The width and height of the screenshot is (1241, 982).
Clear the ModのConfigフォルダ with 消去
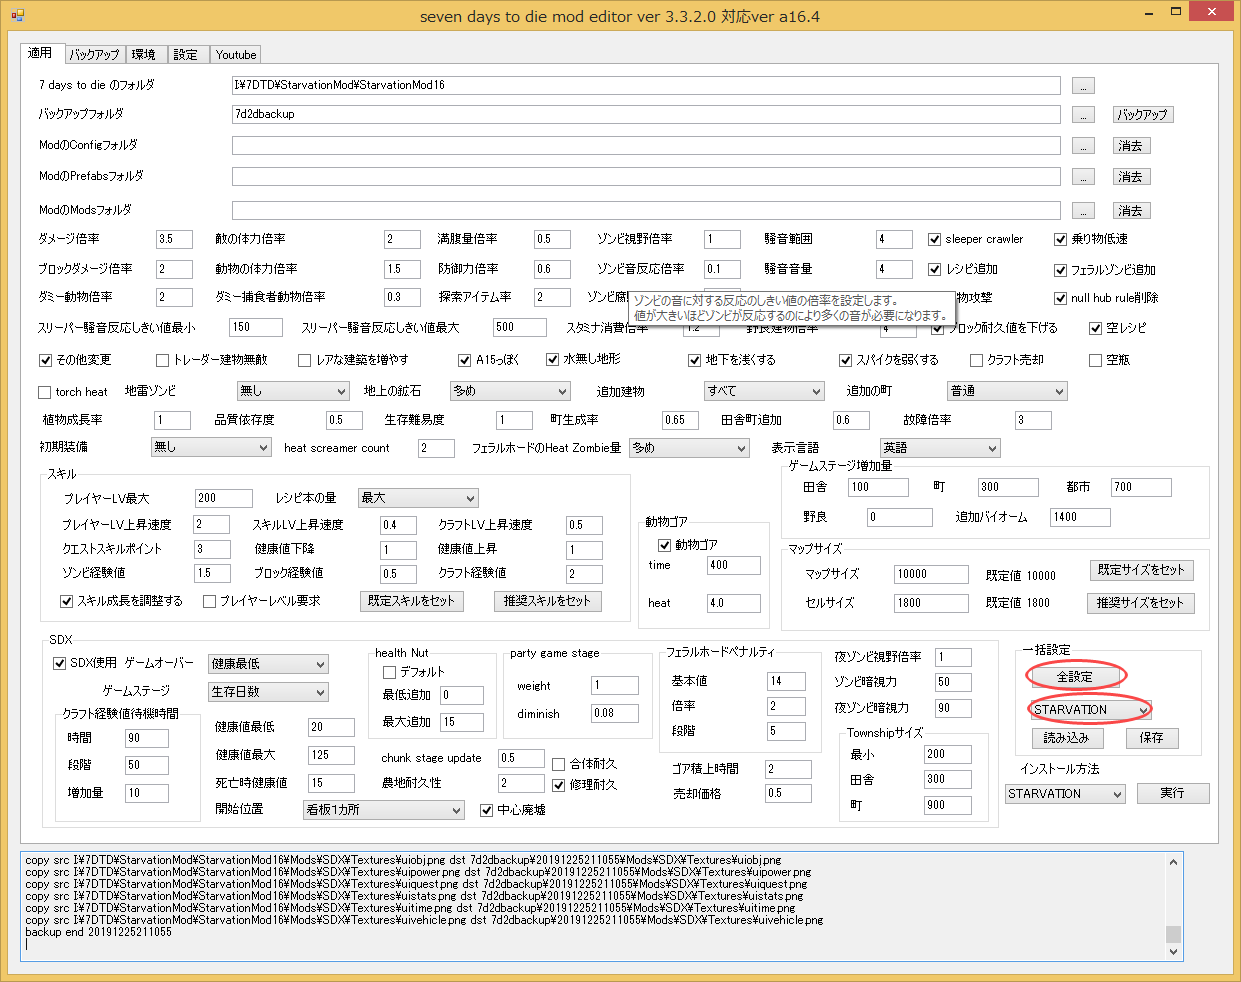pyautogui.click(x=1131, y=146)
